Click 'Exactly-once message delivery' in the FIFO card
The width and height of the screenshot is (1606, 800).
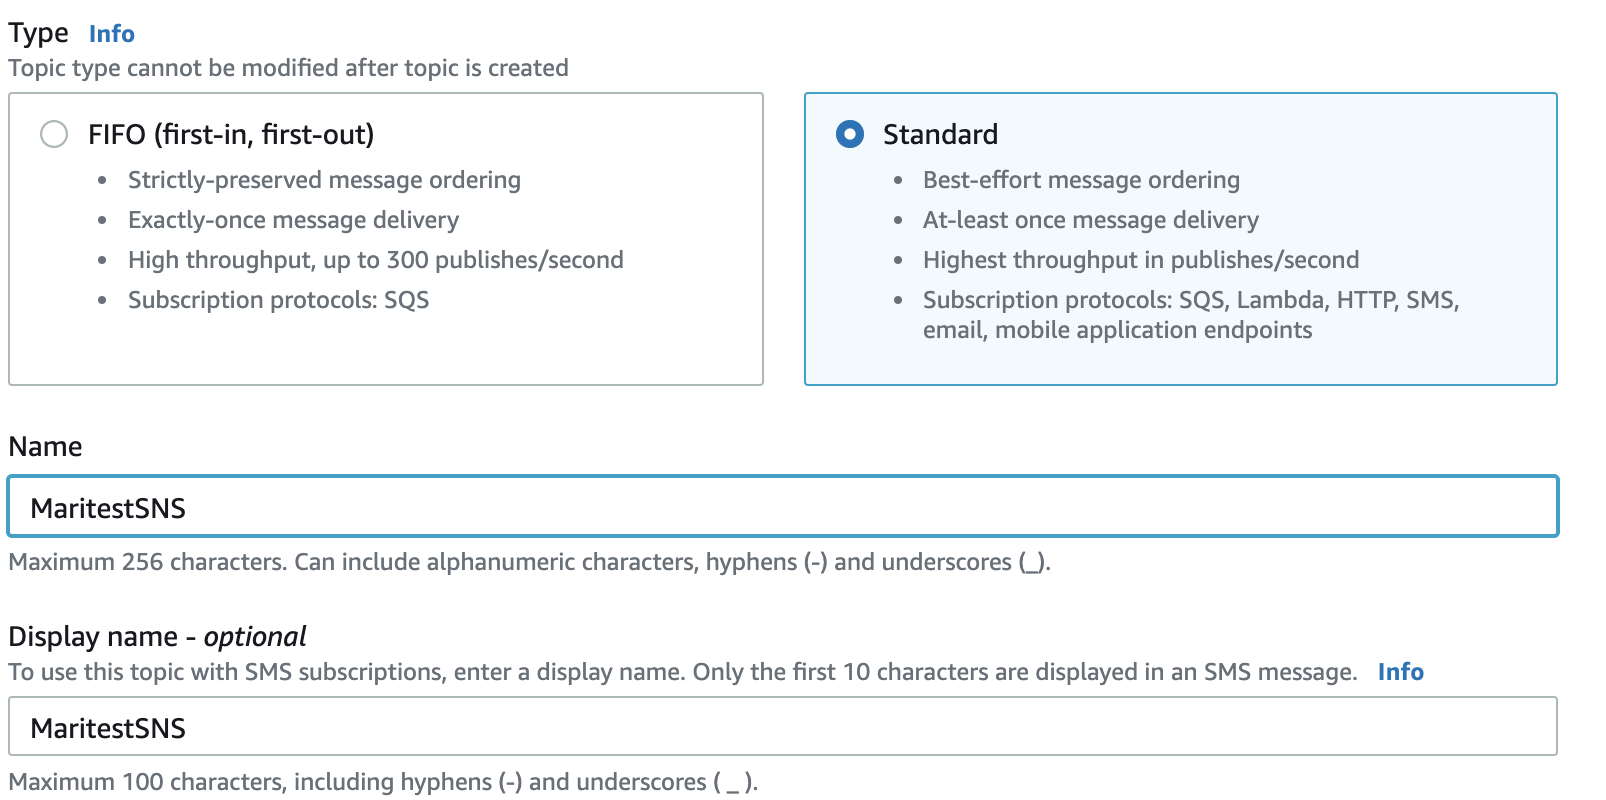(x=293, y=220)
